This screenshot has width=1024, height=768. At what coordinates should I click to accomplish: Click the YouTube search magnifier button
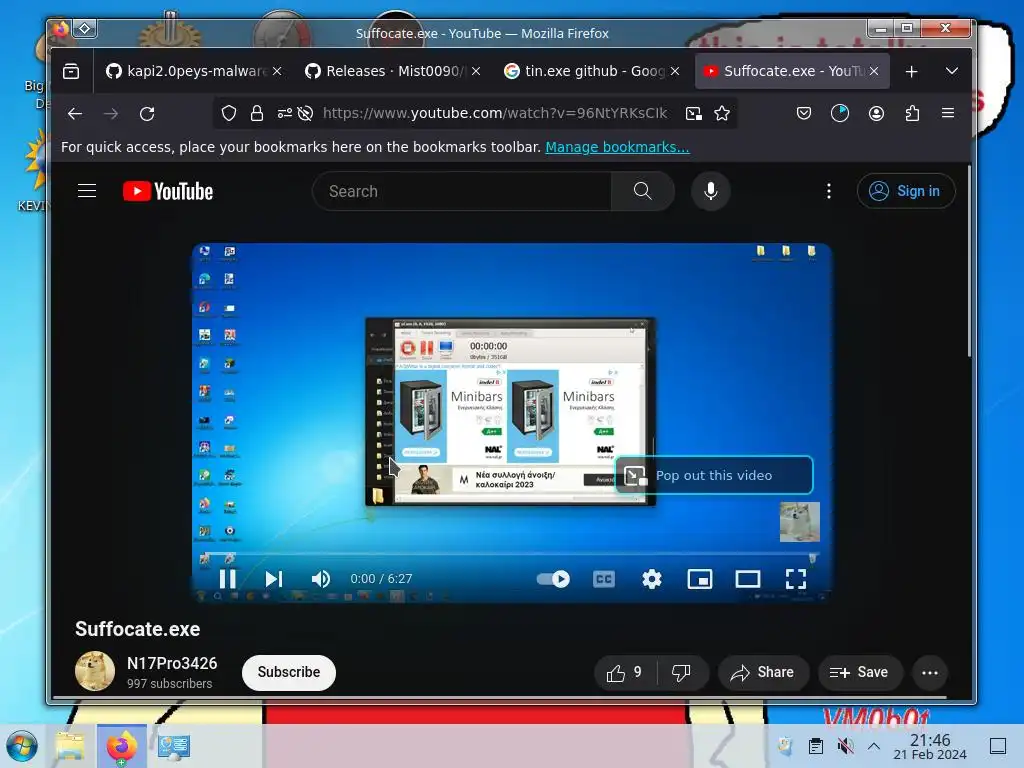[643, 191]
